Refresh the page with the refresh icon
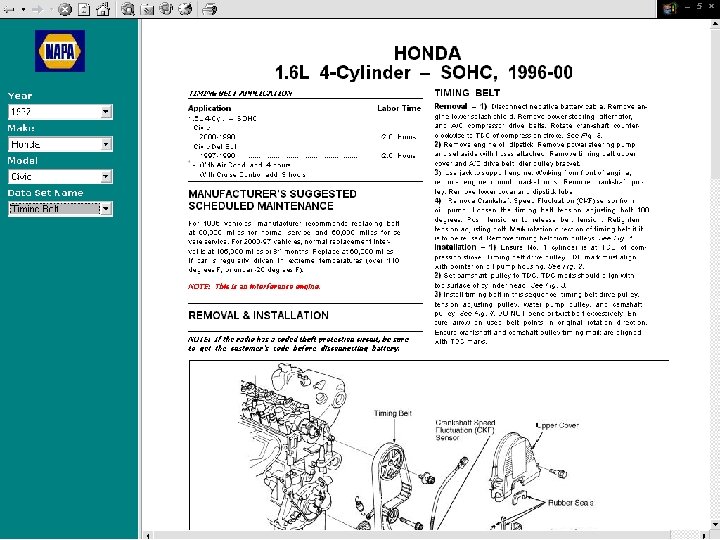 click(84, 9)
